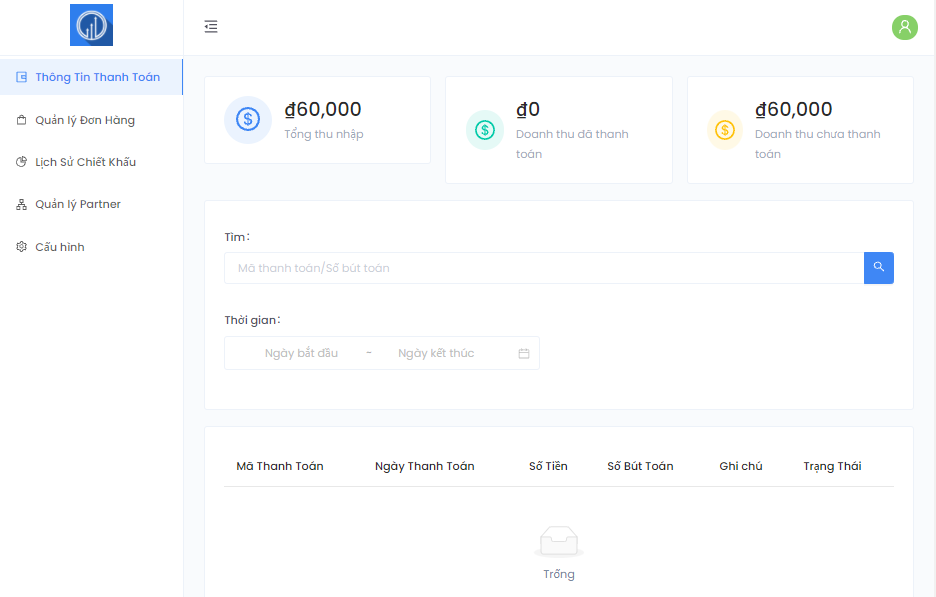The height and width of the screenshot is (597, 936).
Task: Click the yellow dollar icon for unpaid revenue
Action: [726, 129]
